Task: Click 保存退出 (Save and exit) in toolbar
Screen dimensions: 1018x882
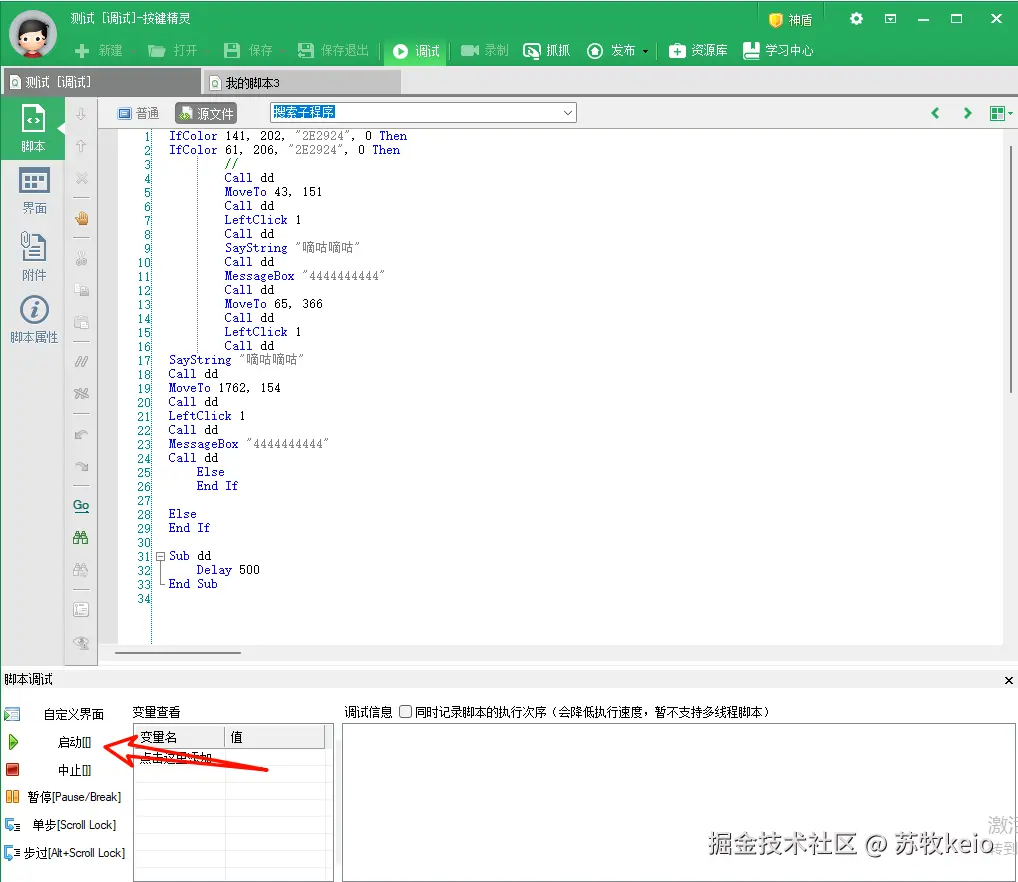Action: click(333, 51)
